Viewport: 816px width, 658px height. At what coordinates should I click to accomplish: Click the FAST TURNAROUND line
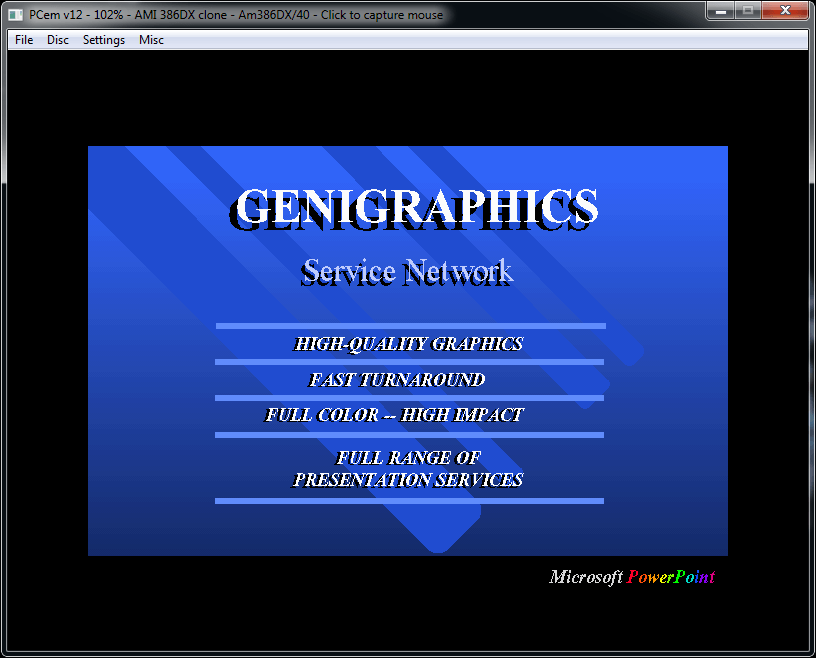pyautogui.click(x=397, y=380)
